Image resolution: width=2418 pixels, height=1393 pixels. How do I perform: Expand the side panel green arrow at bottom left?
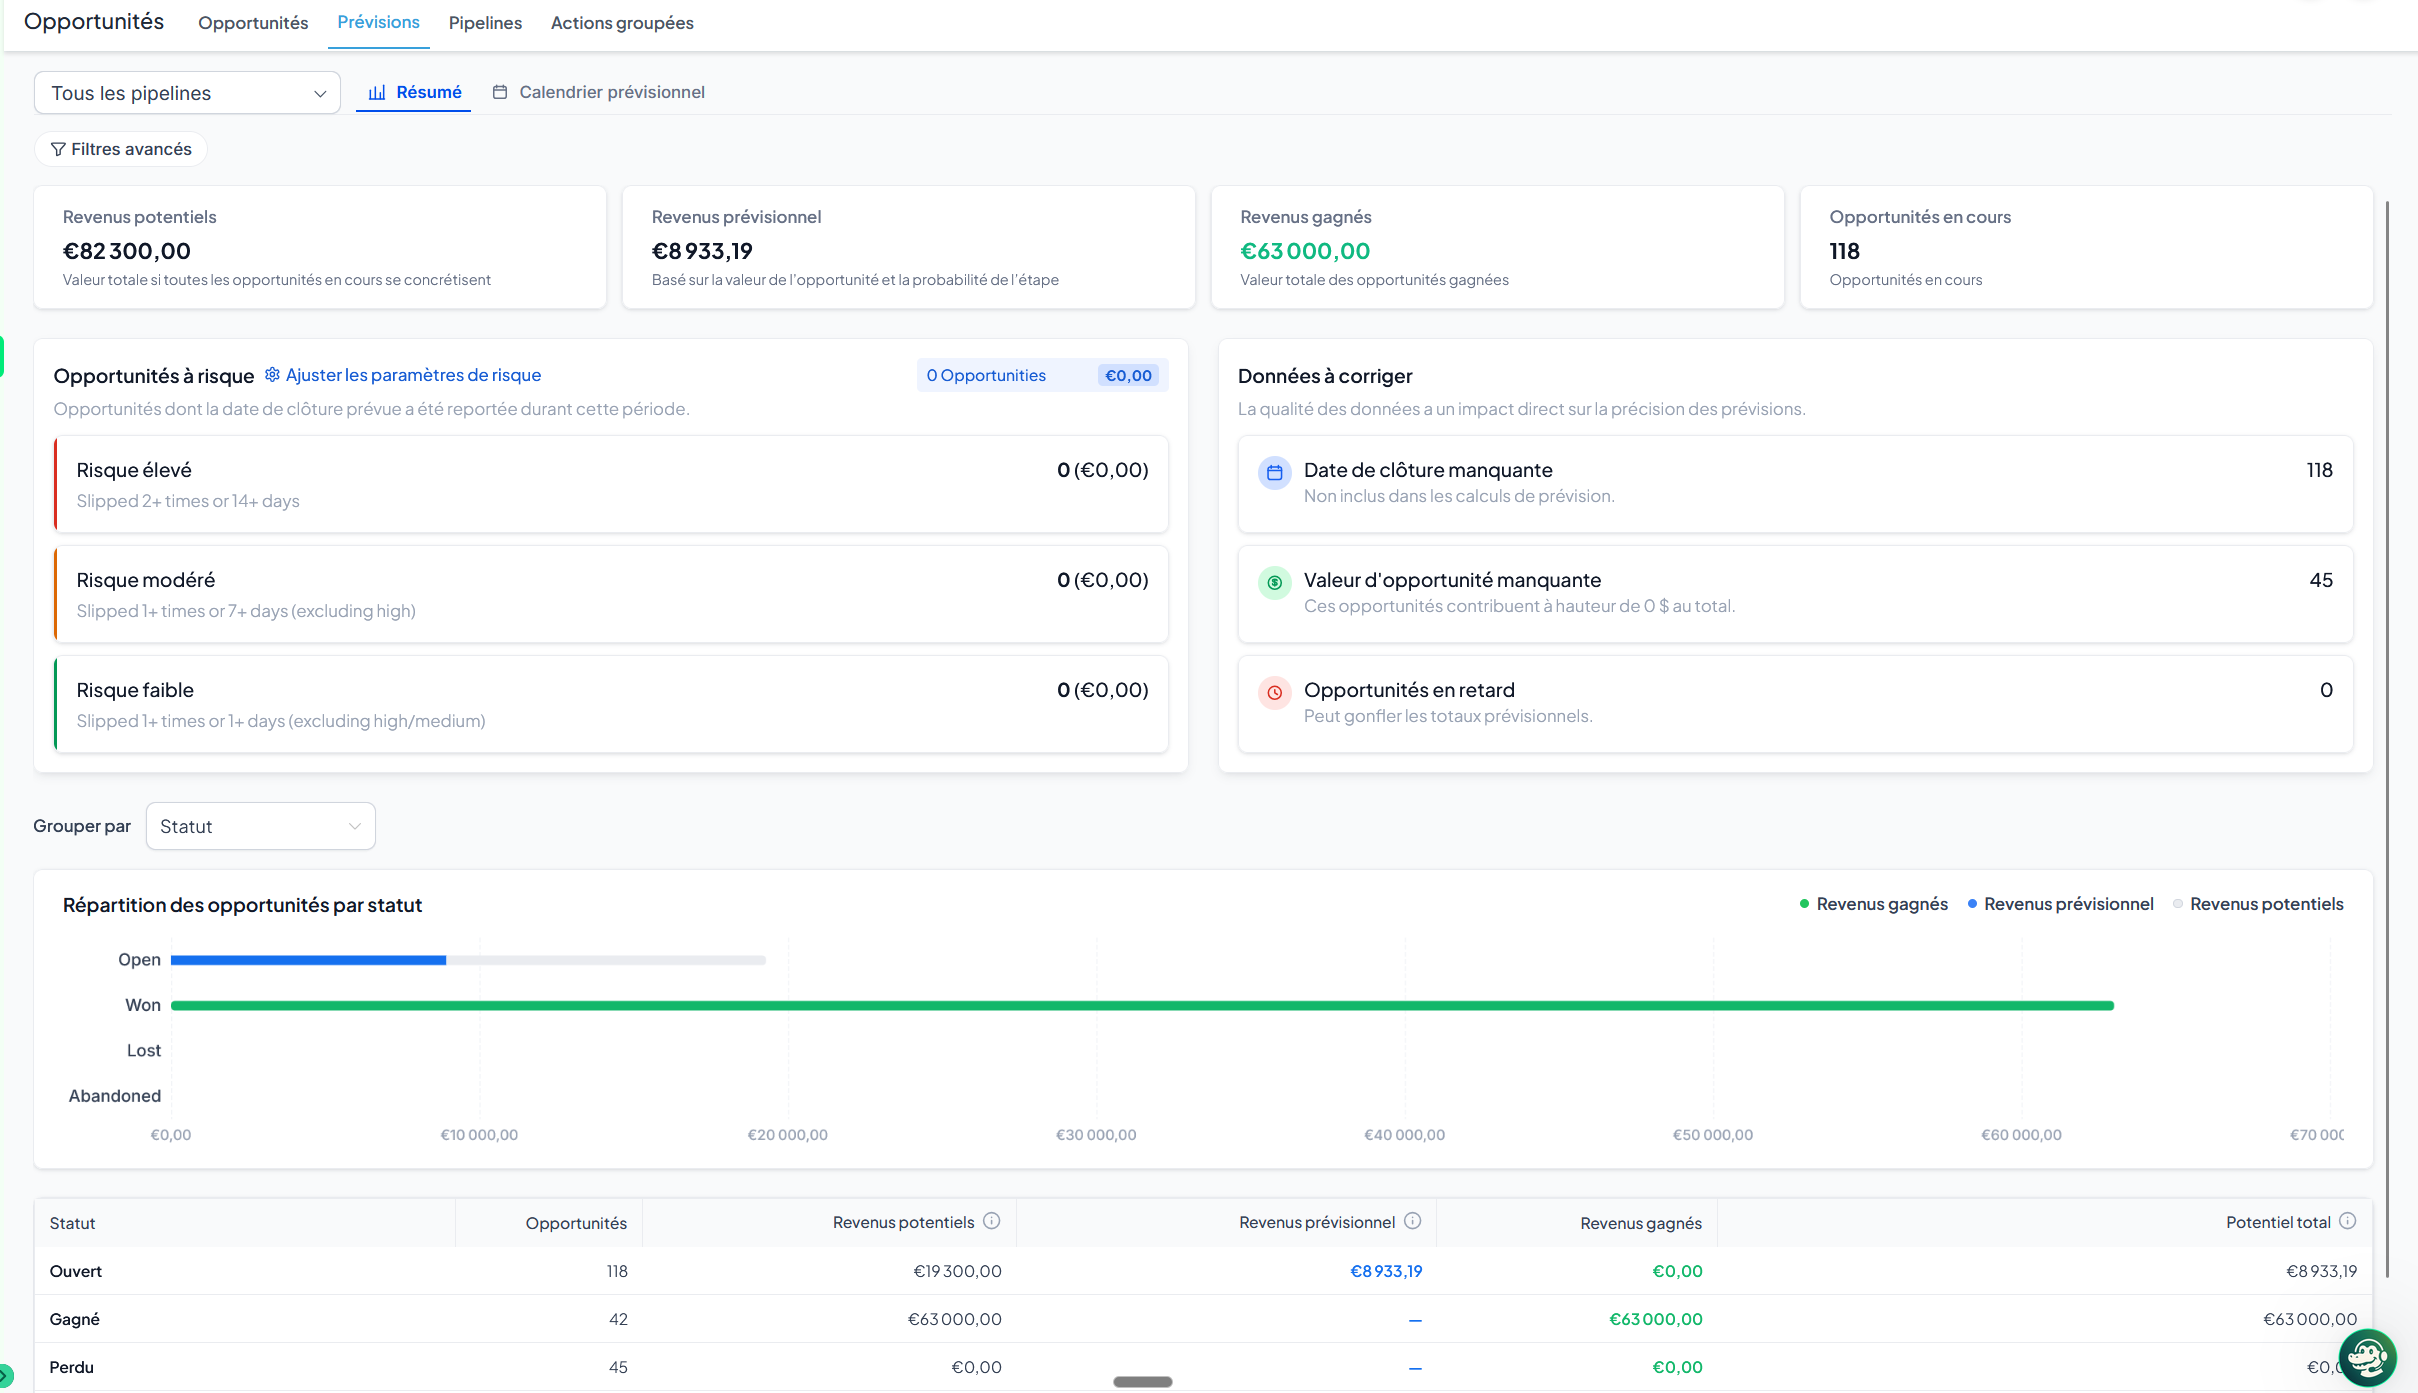point(6,1376)
